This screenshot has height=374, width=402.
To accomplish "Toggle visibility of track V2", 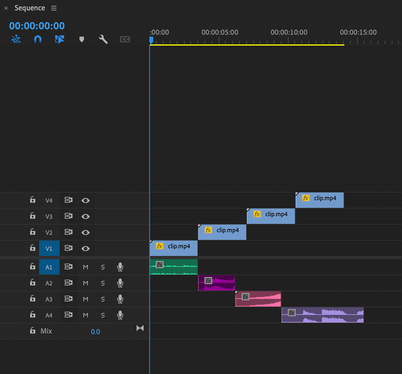I will click(x=86, y=232).
